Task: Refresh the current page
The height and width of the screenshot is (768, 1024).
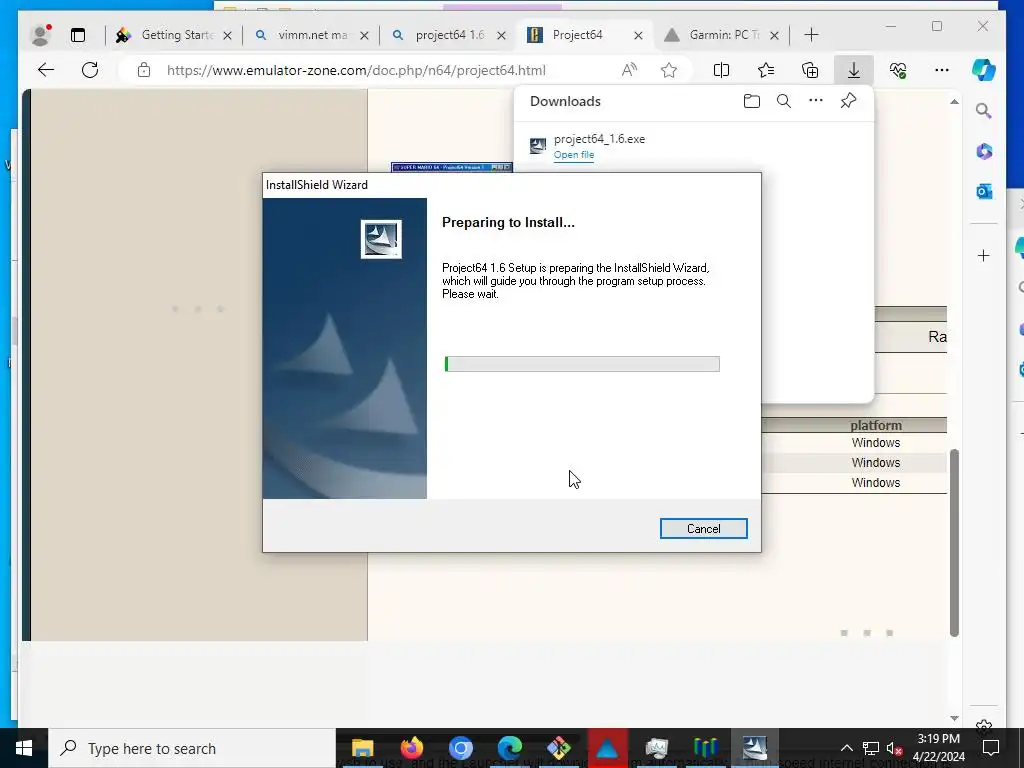Action: (90, 70)
